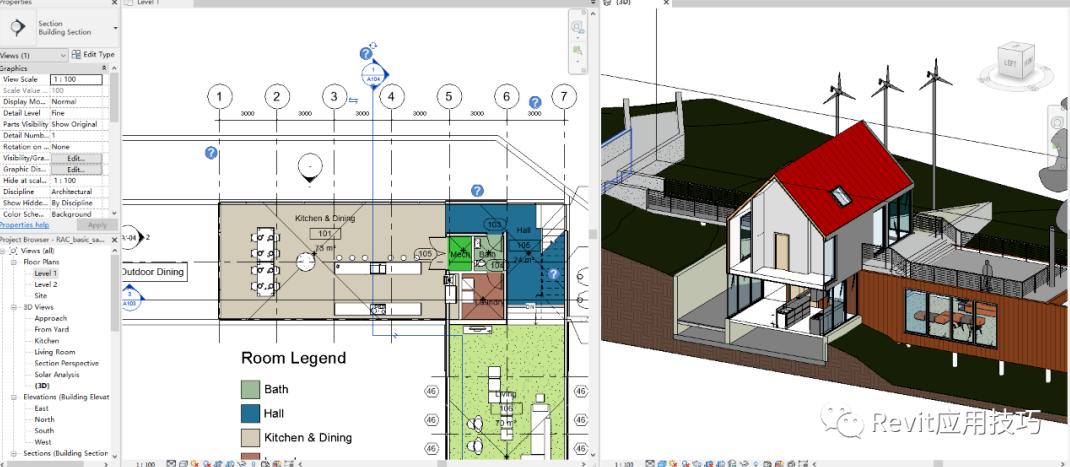Toggle Temporary Hide/Isolate glasses in Level 1 bar
The image size is (1070, 467).
click(x=241, y=464)
